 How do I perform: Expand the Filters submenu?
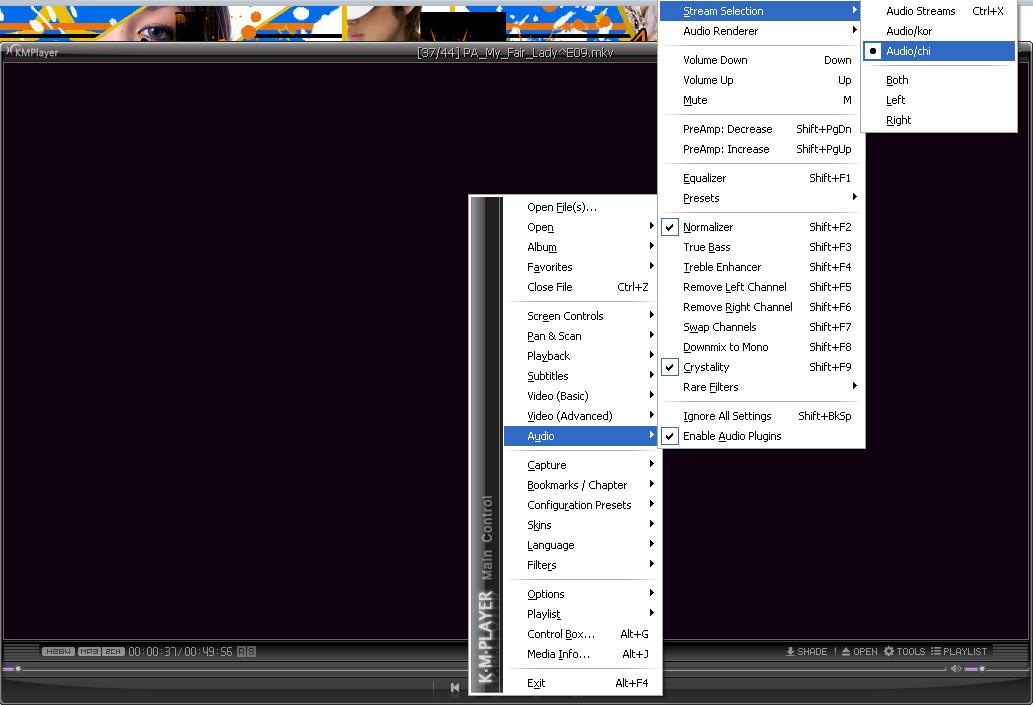pos(580,565)
